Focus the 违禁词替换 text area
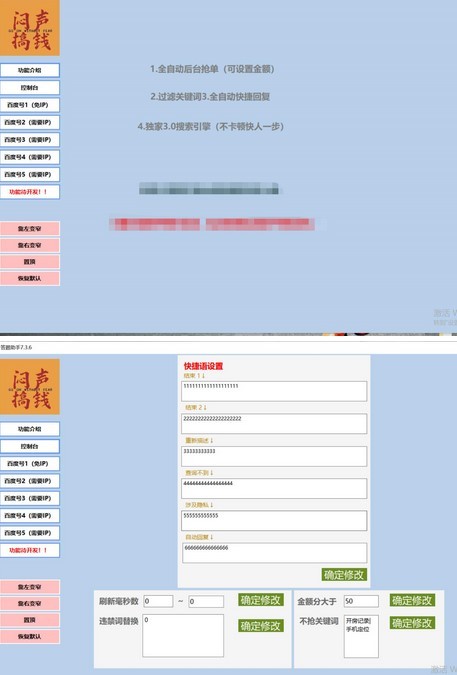 coord(183,635)
